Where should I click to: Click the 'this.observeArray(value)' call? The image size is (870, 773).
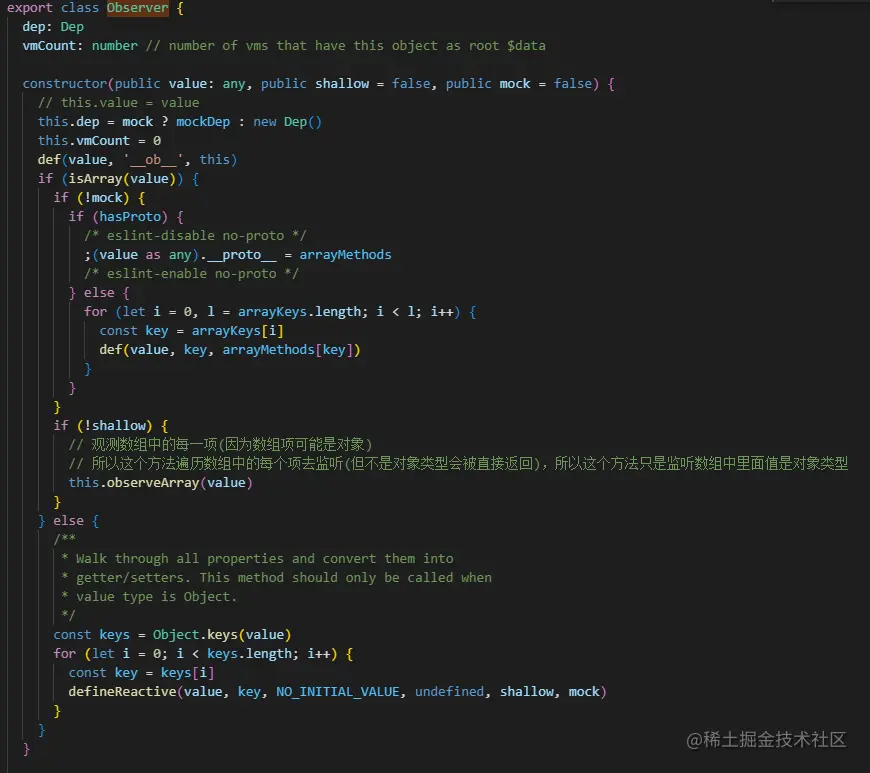coord(160,483)
